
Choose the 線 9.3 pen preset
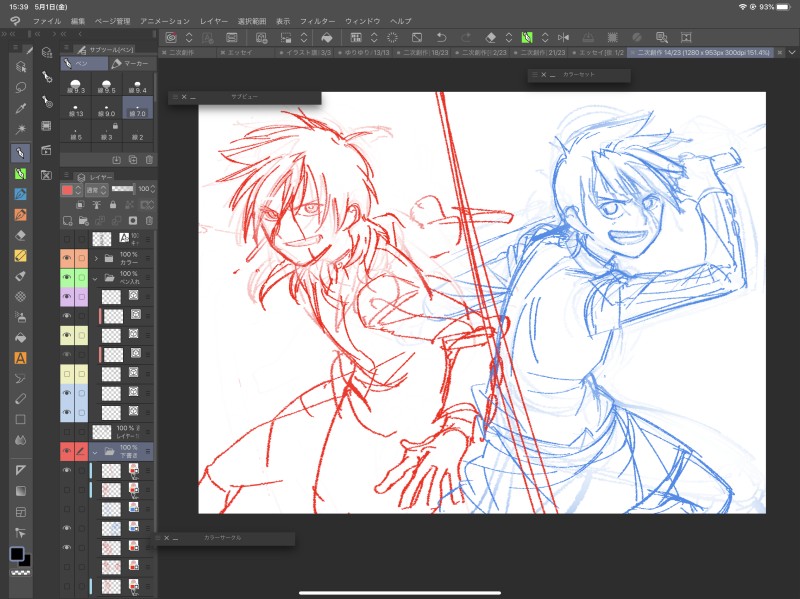76,86
